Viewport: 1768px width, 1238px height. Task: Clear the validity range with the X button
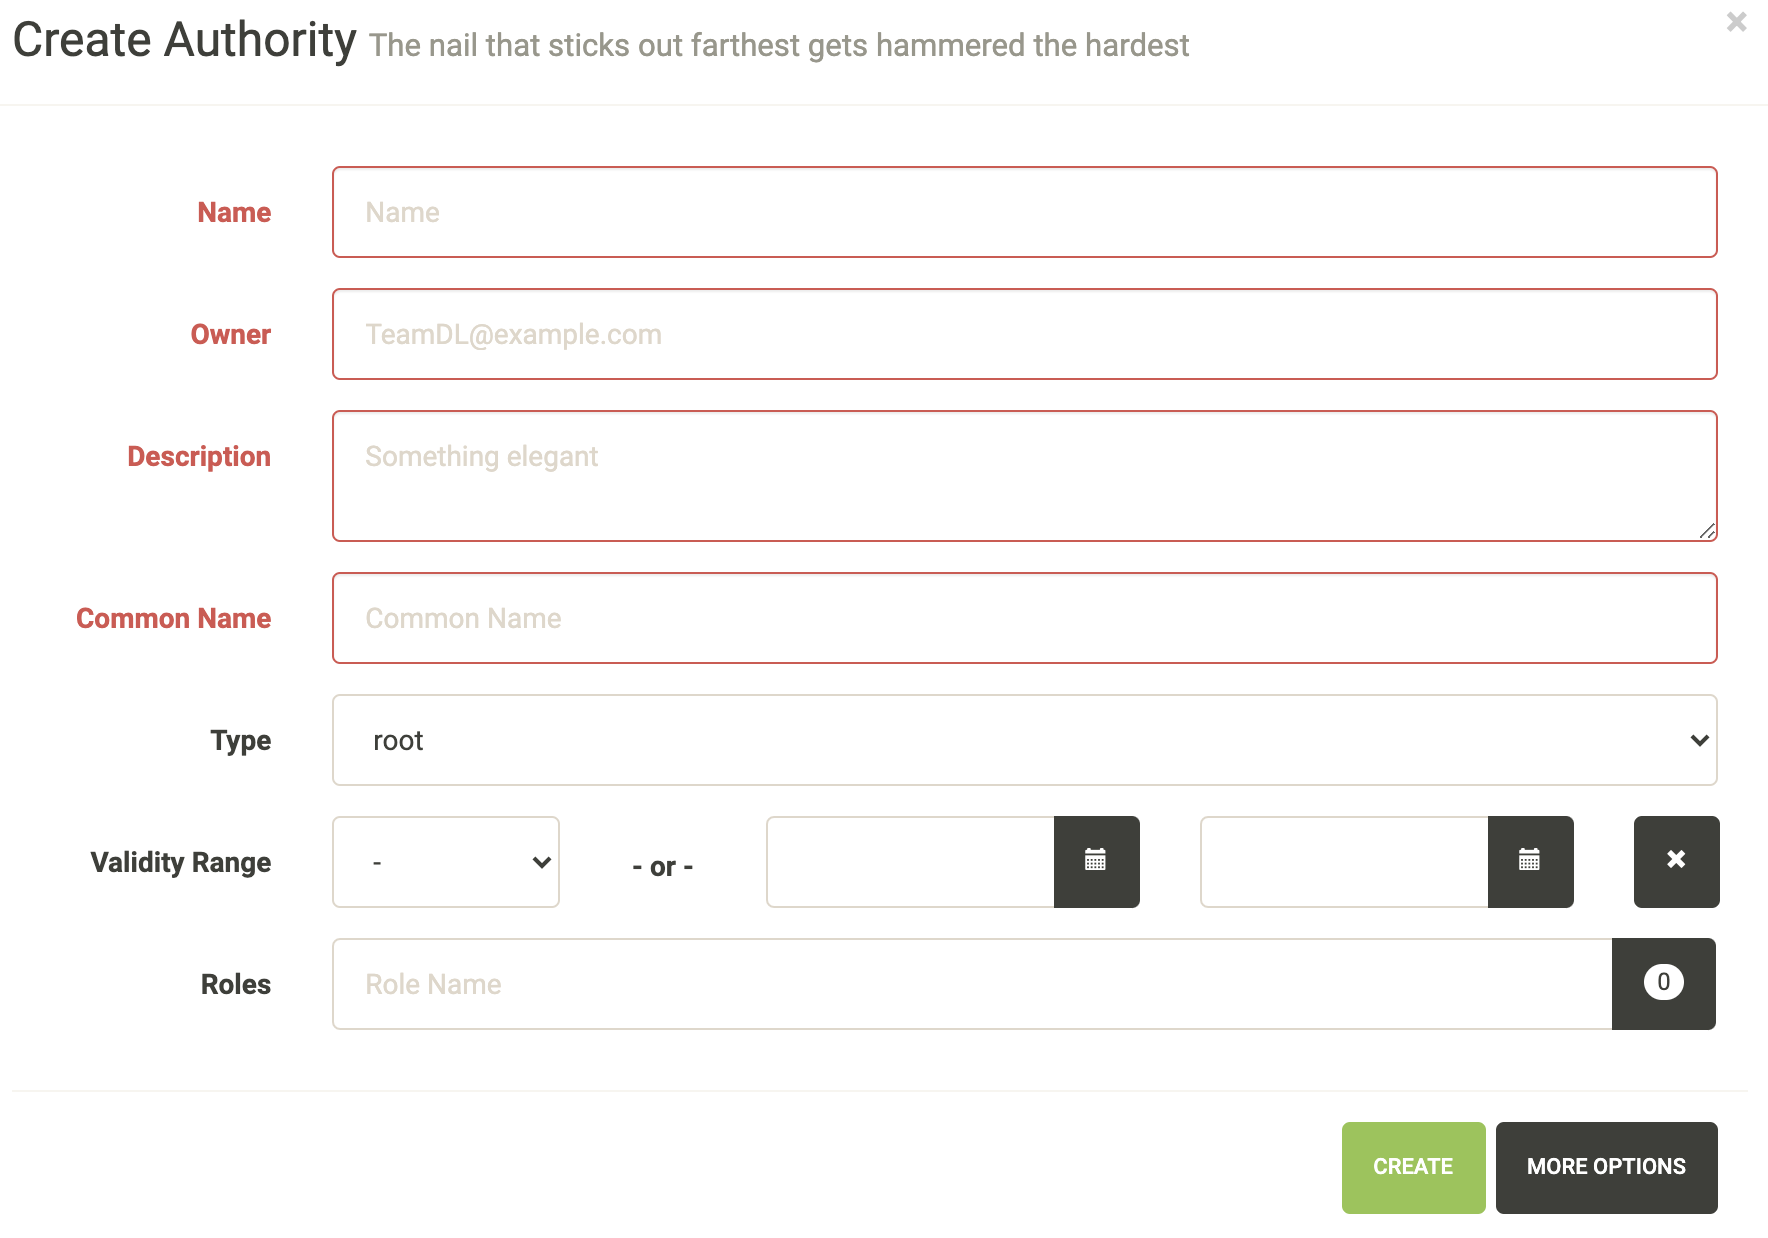pos(1676,861)
